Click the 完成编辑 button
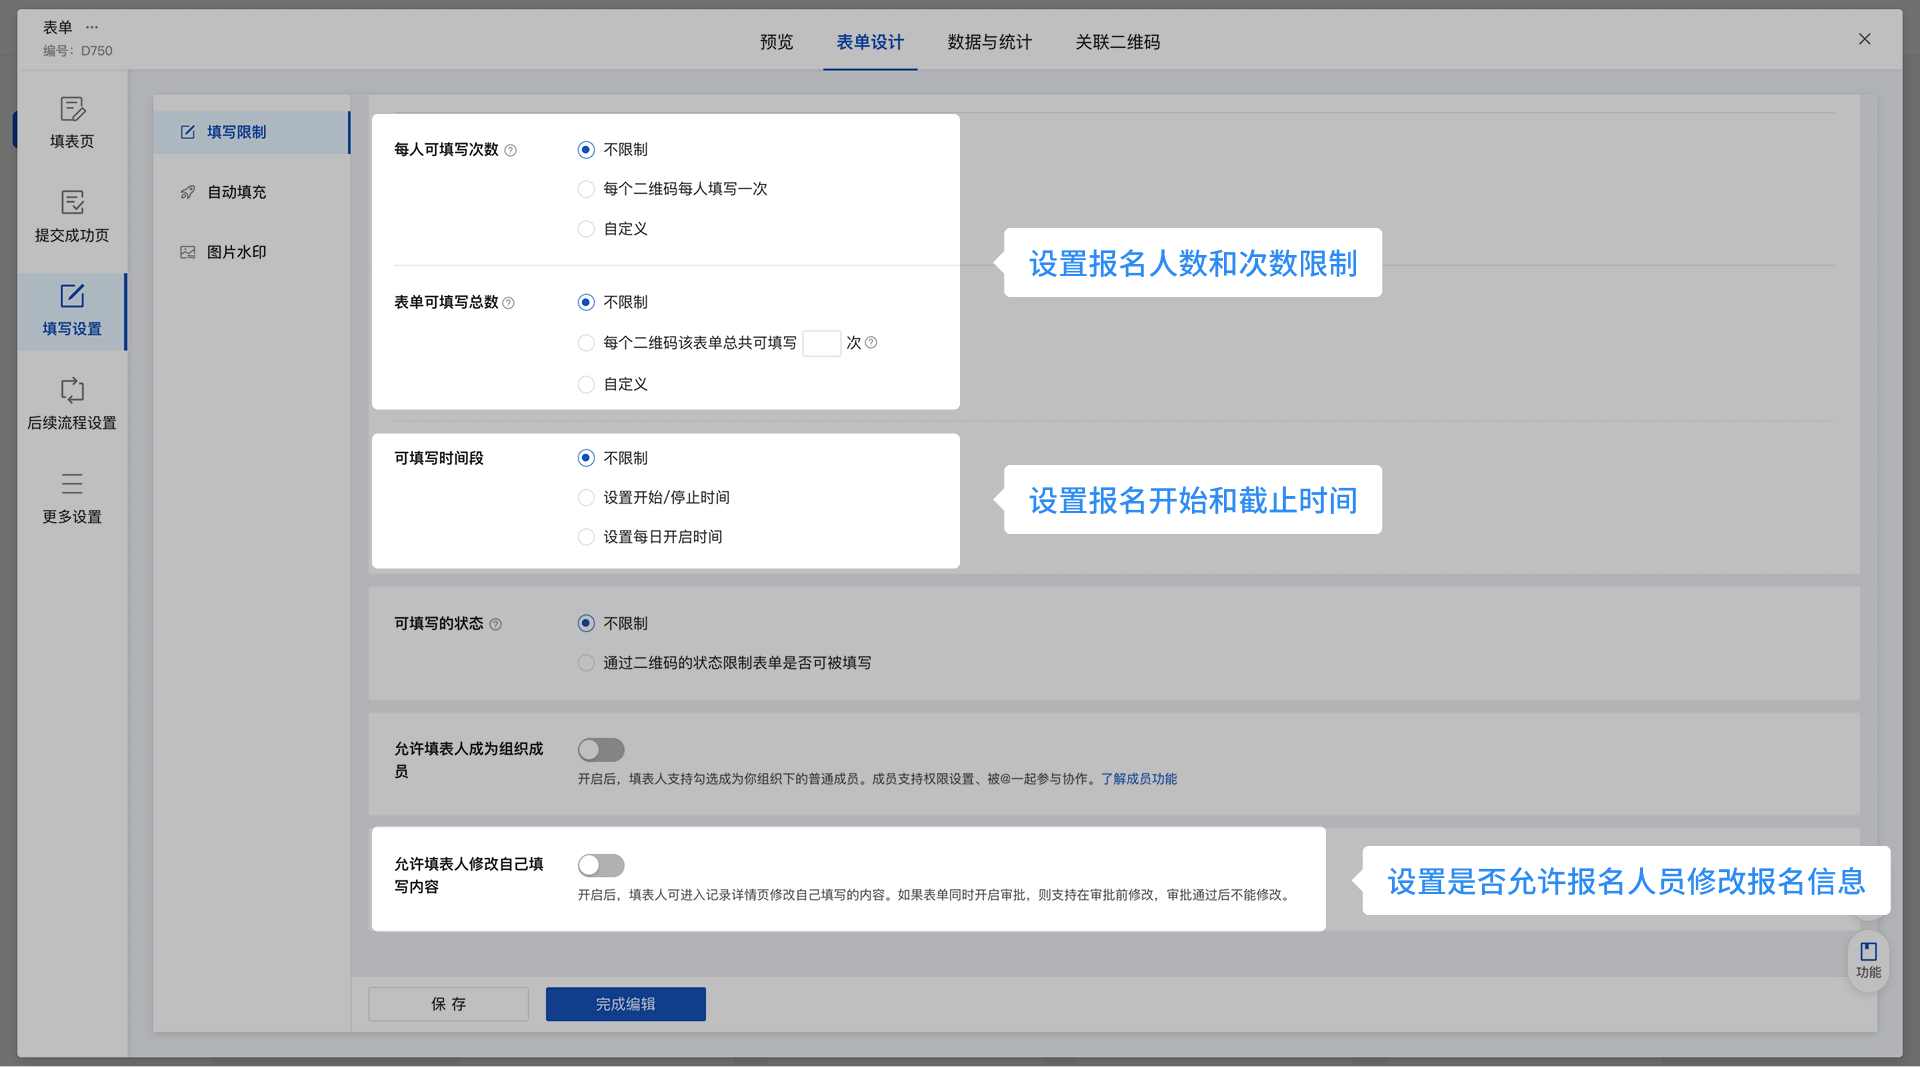1920x1067 pixels. (625, 1004)
